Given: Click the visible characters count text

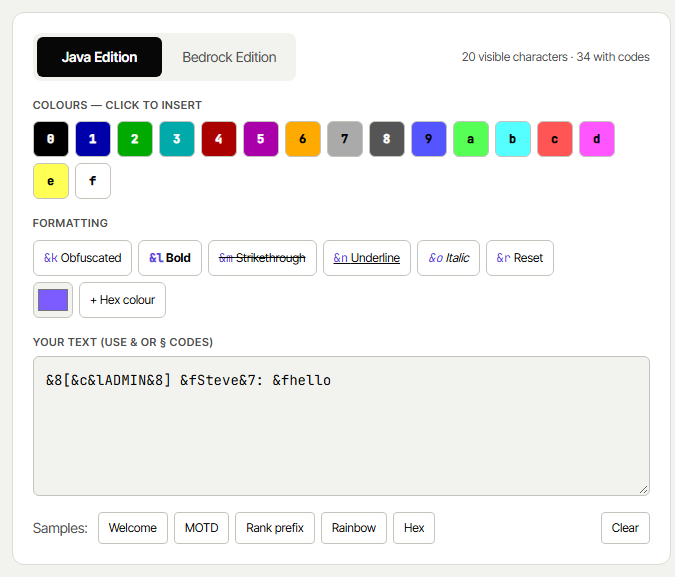Looking at the screenshot, I should tap(555, 57).
